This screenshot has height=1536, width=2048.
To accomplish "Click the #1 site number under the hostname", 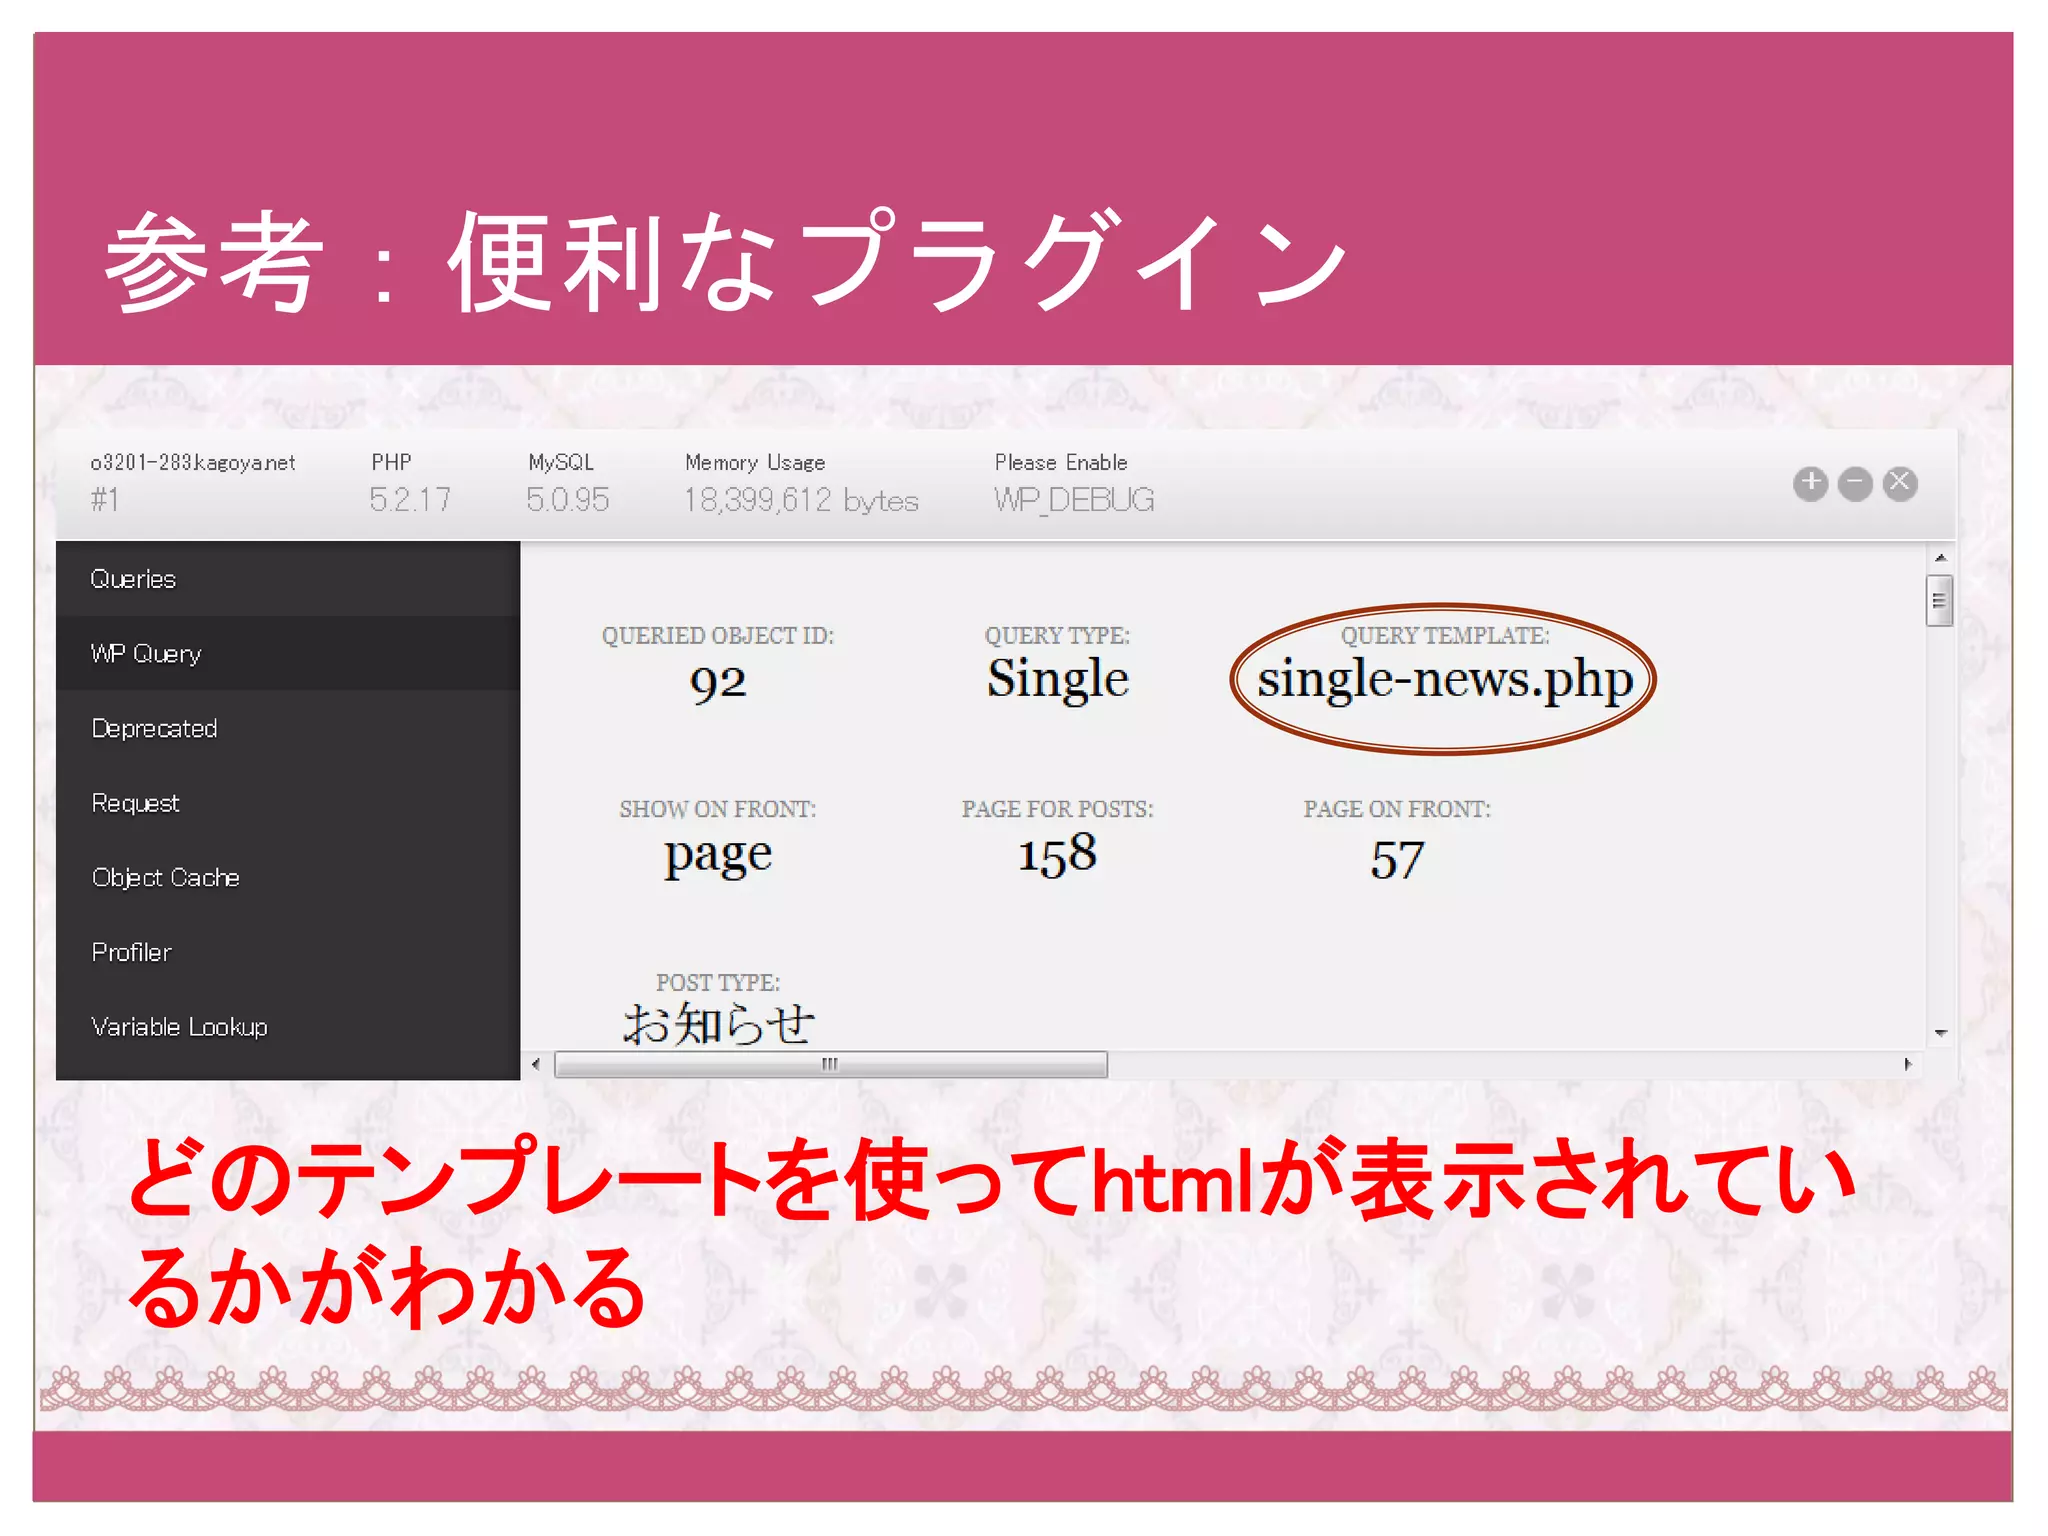I will point(105,500).
